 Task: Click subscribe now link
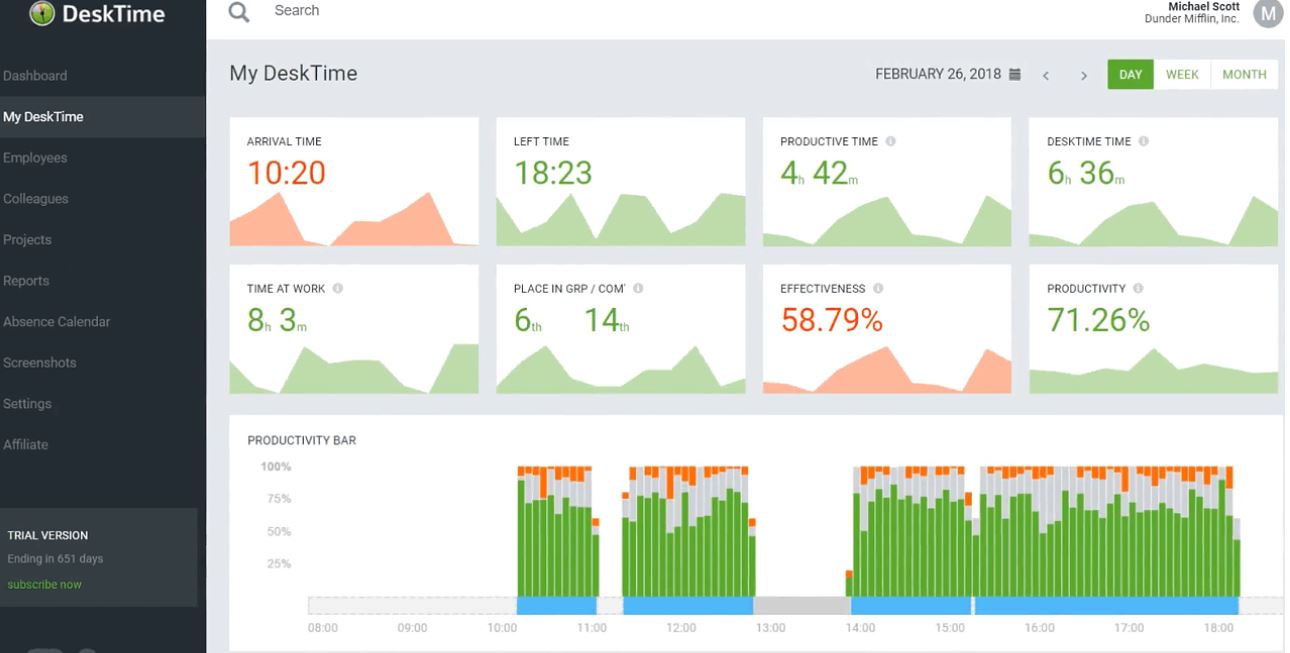tap(45, 584)
